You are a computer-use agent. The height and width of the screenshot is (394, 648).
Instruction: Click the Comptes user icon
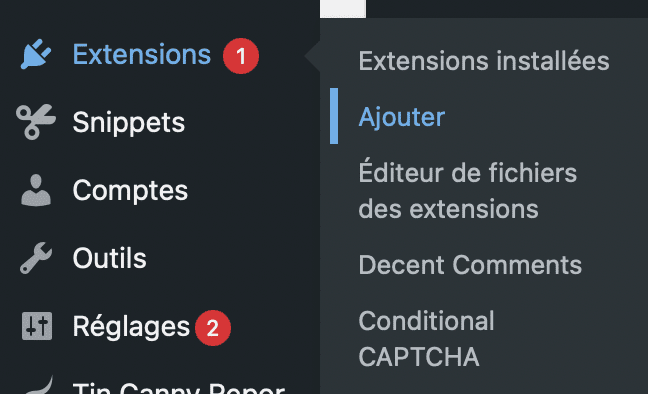point(36,190)
